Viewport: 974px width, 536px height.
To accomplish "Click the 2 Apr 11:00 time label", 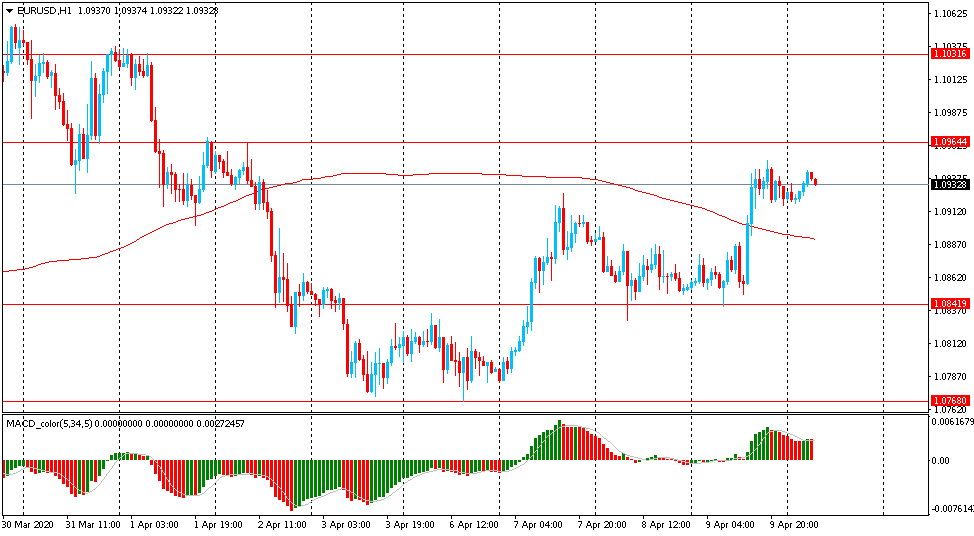I will click(284, 524).
